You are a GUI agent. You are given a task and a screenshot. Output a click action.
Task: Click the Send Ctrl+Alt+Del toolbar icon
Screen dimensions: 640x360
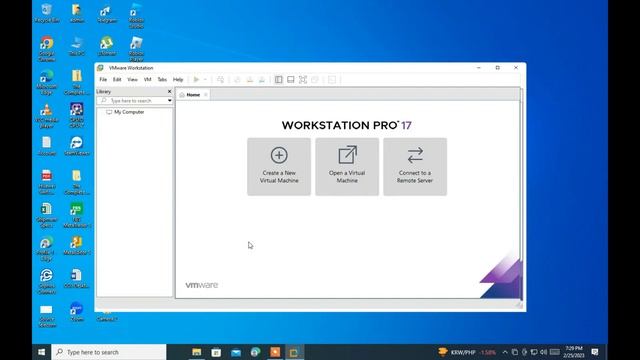click(x=220, y=80)
